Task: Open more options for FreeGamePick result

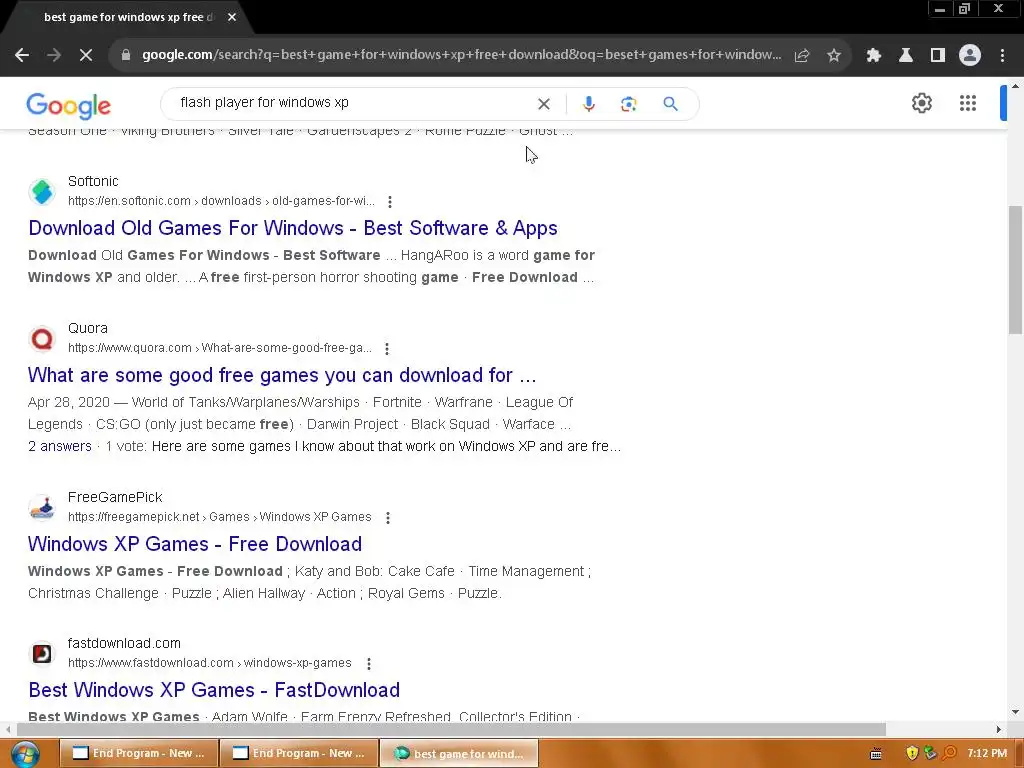Action: pyautogui.click(x=388, y=518)
